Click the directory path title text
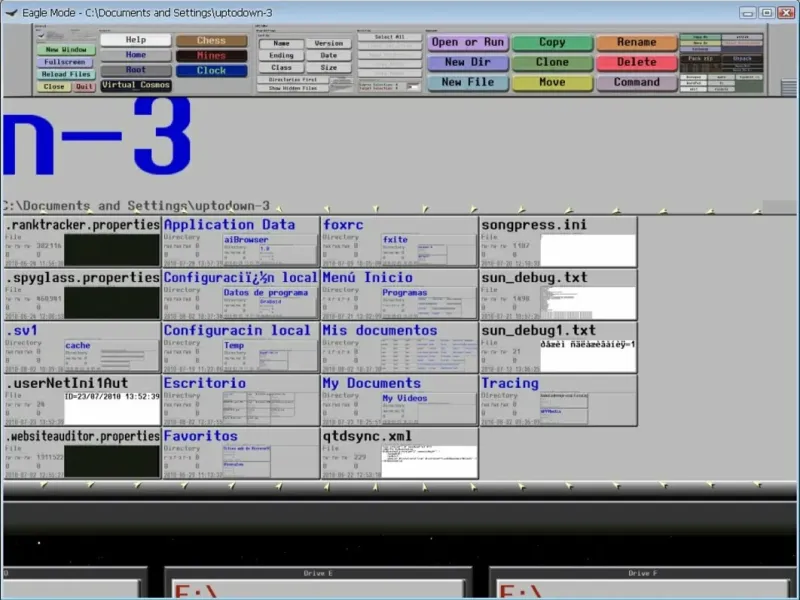 click(x=136, y=206)
